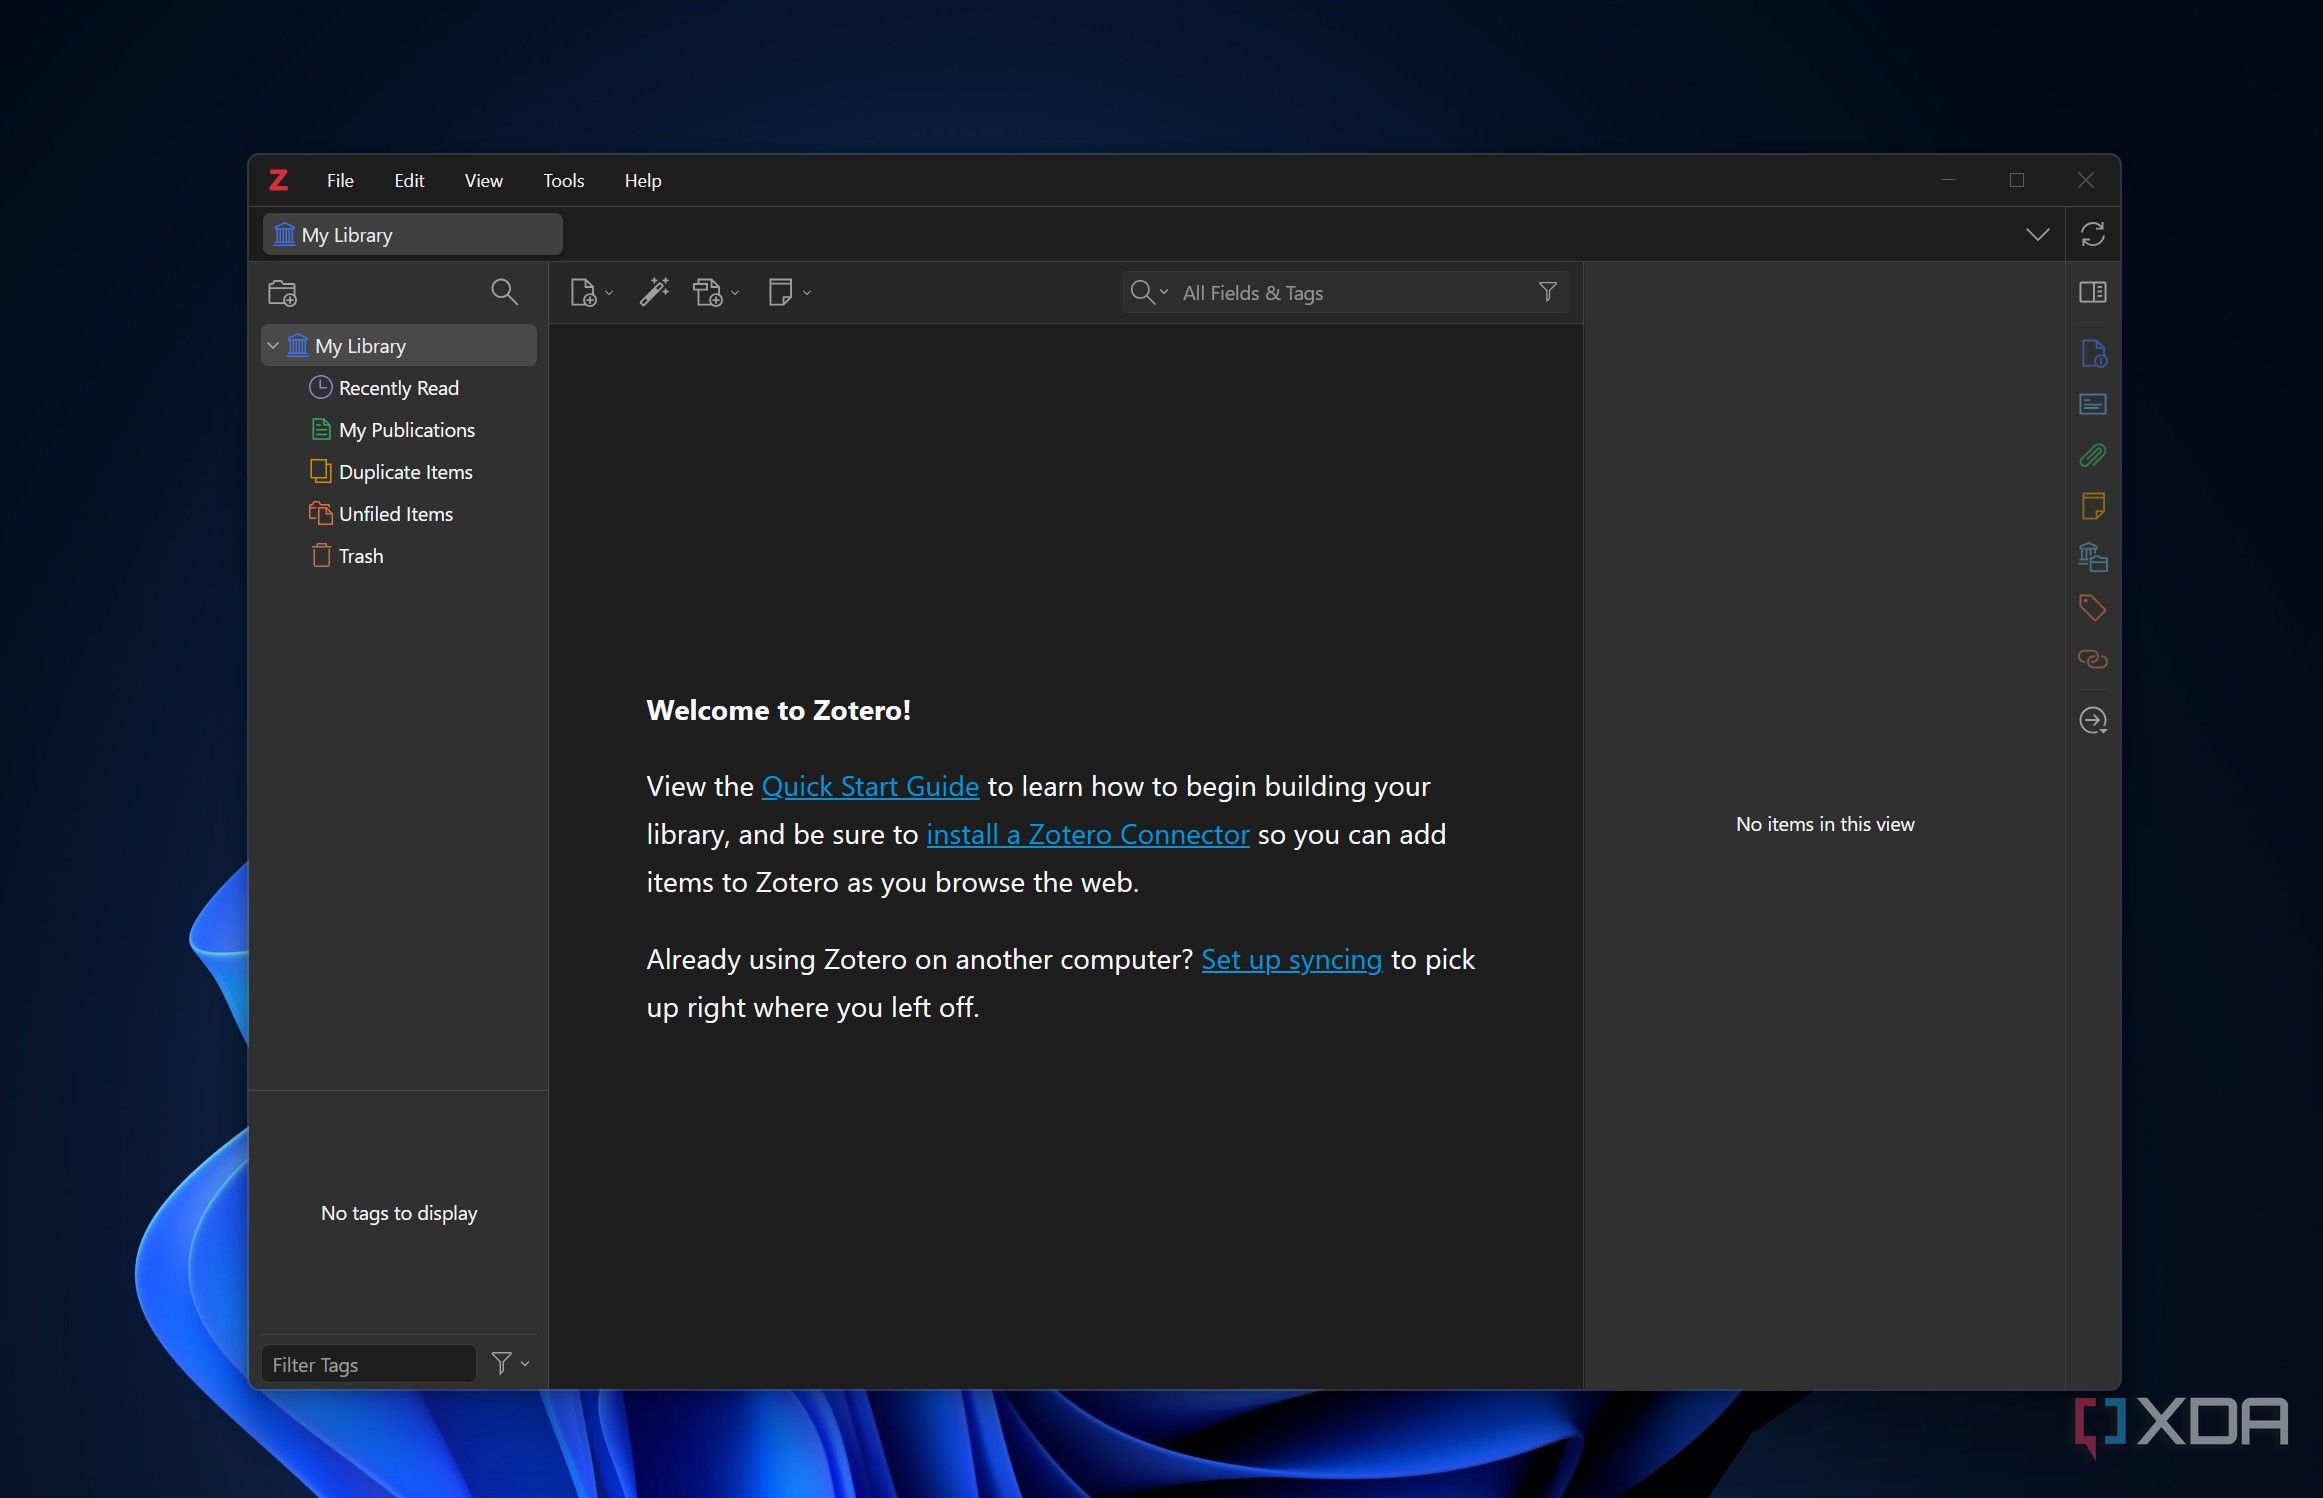Open Add Item by Identifier wand
The image size is (2323, 1498).
click(x=654, y=292)
